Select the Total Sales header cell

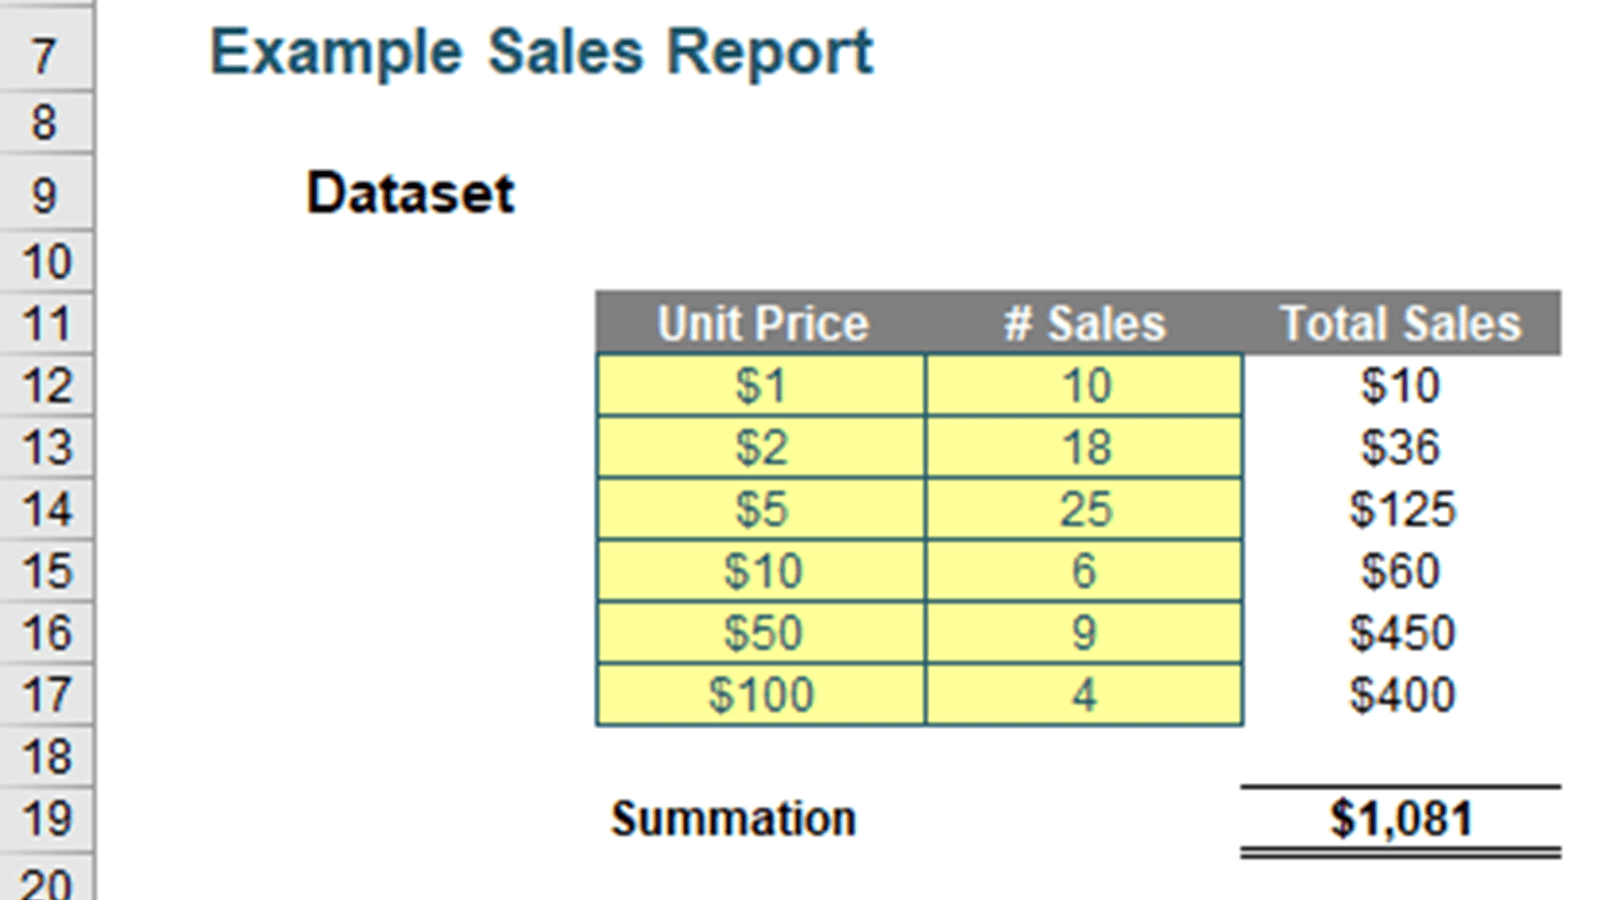1401,324
